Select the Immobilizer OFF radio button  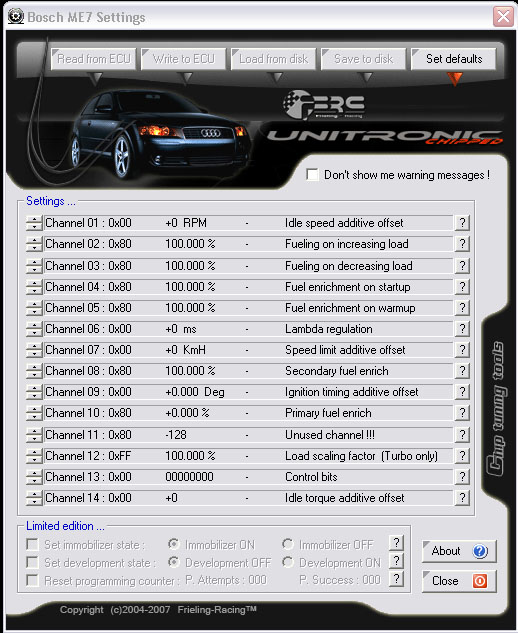[288, 545]
